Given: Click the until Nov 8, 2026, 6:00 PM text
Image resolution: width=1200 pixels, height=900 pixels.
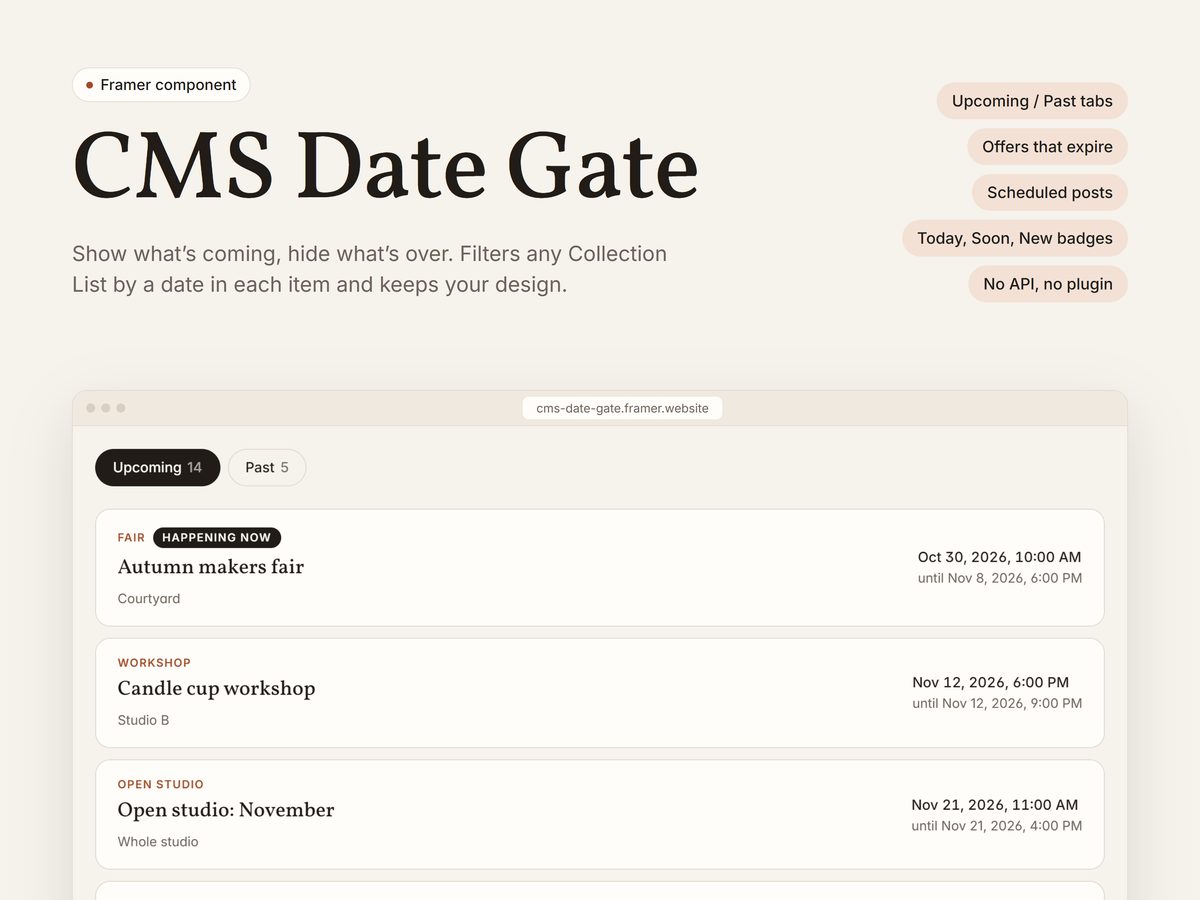Looking at the screenshot, I should coord(1000,578).
